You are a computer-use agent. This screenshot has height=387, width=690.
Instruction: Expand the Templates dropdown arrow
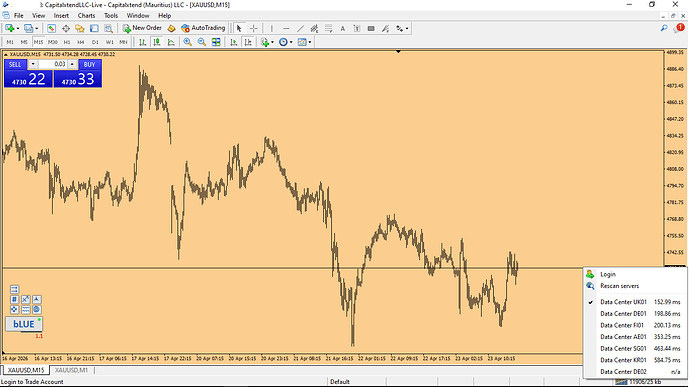tap(310, 42)
